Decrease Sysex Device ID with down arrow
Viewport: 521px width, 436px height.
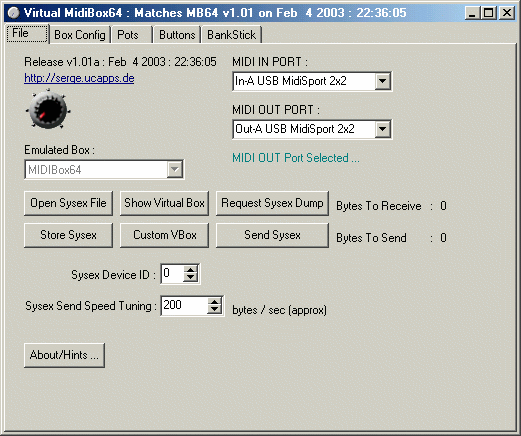tap(191, 278)
